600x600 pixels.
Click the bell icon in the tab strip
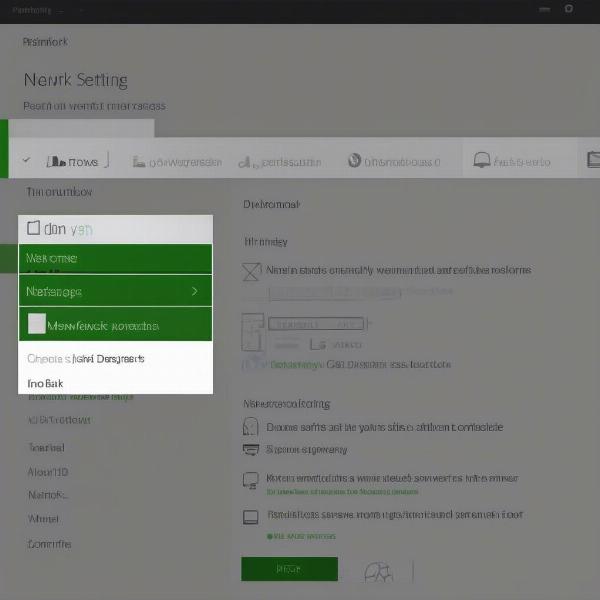[x=482, y=160]
